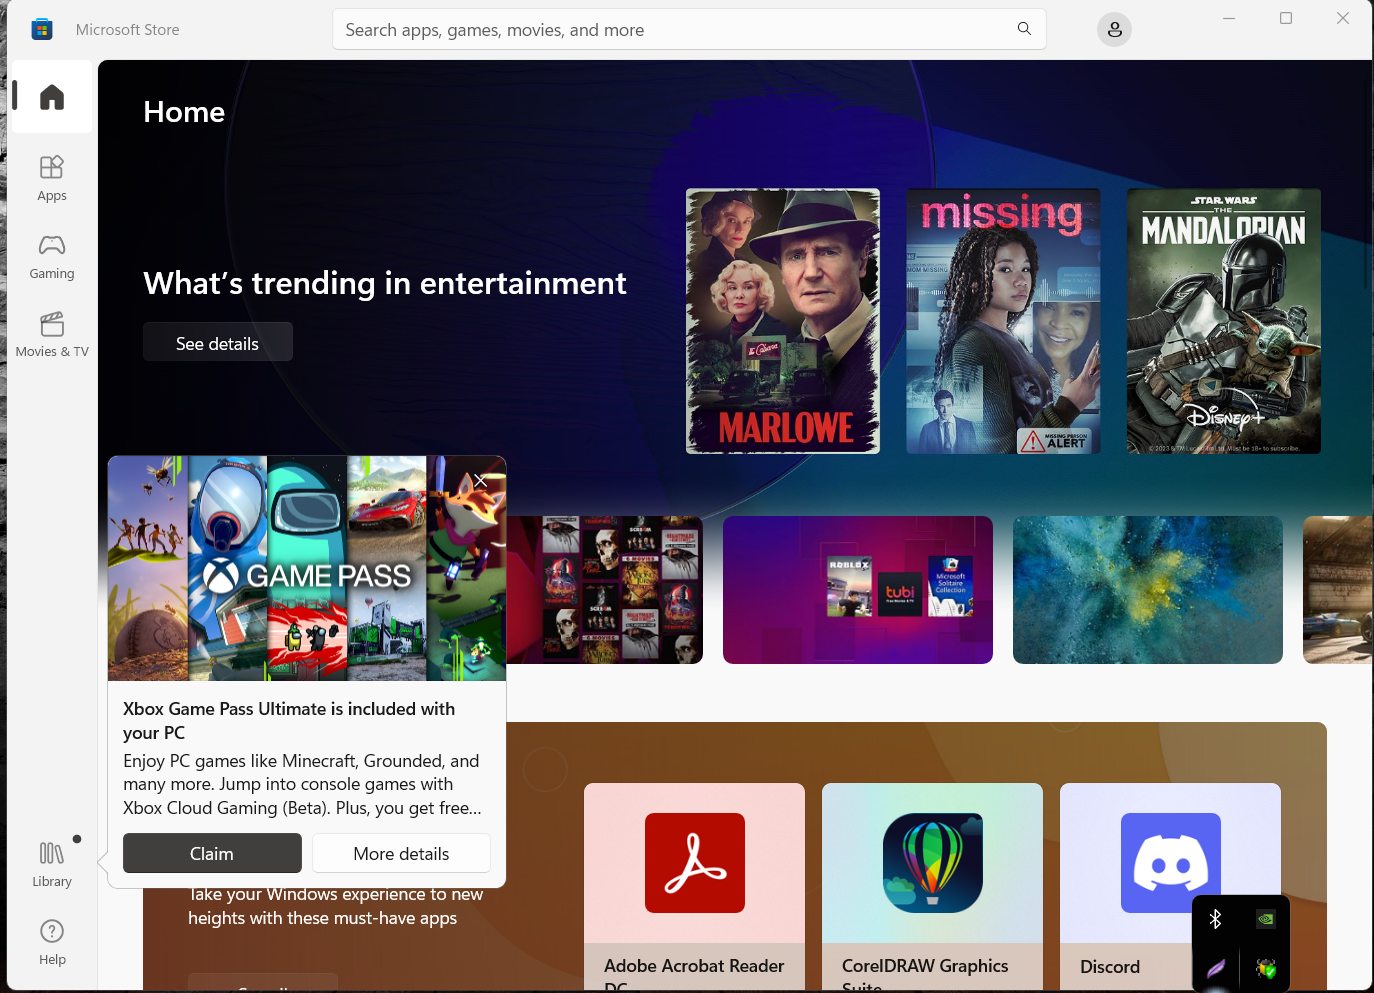The height and width of the screenshot is (993, 1374).
Task: Click the Adobe Acrobat Reader app icon
Action: pos(695,863)
